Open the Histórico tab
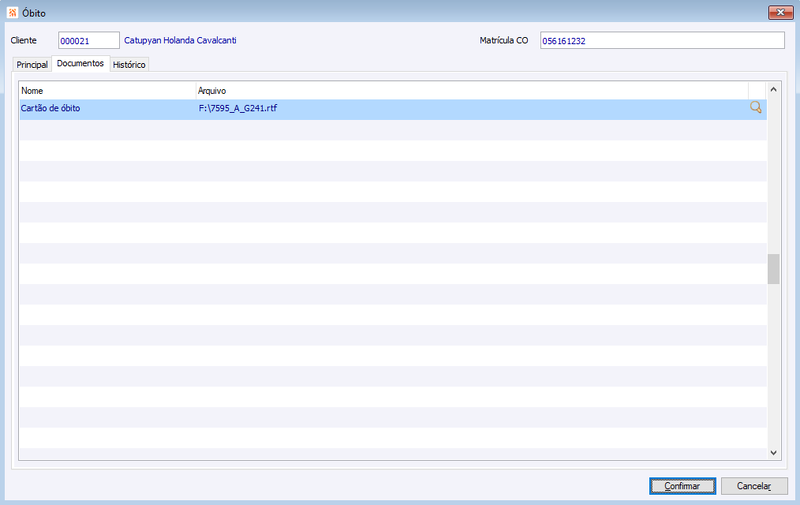This screenshot has height=505, width=800. pyautogui.click(x=129, y=65)
